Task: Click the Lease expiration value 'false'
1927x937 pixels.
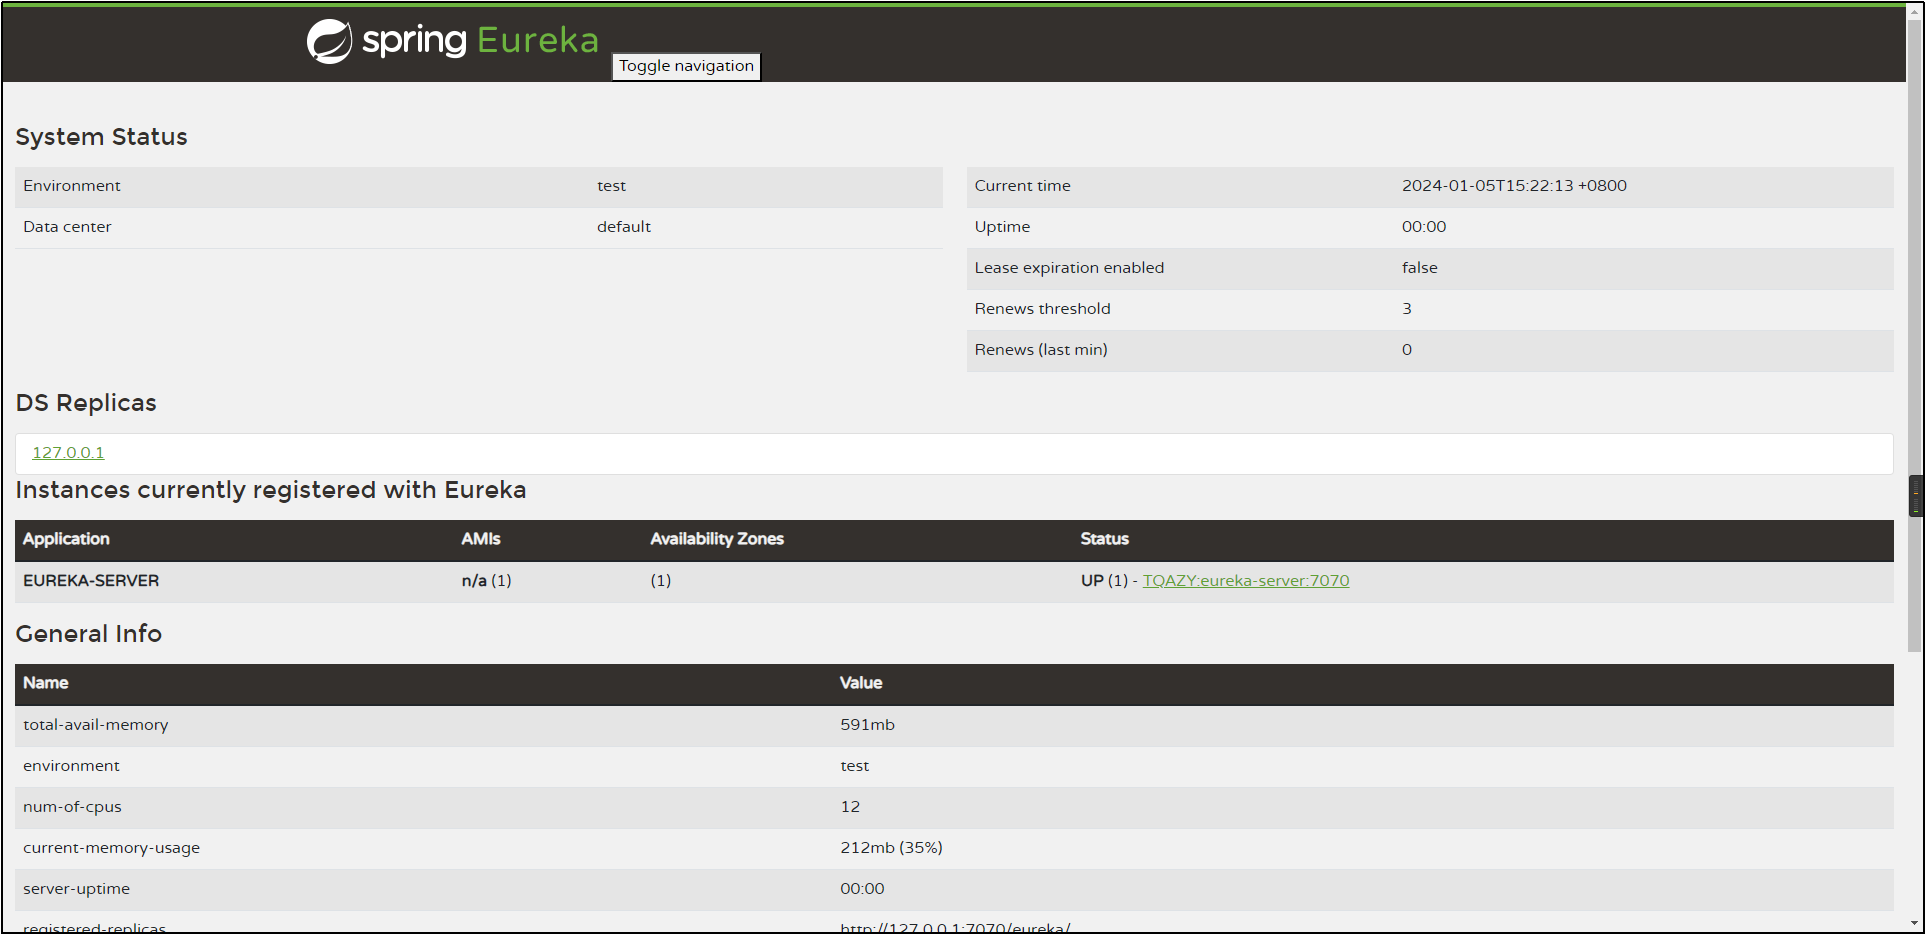Action: coord(1419,268)
